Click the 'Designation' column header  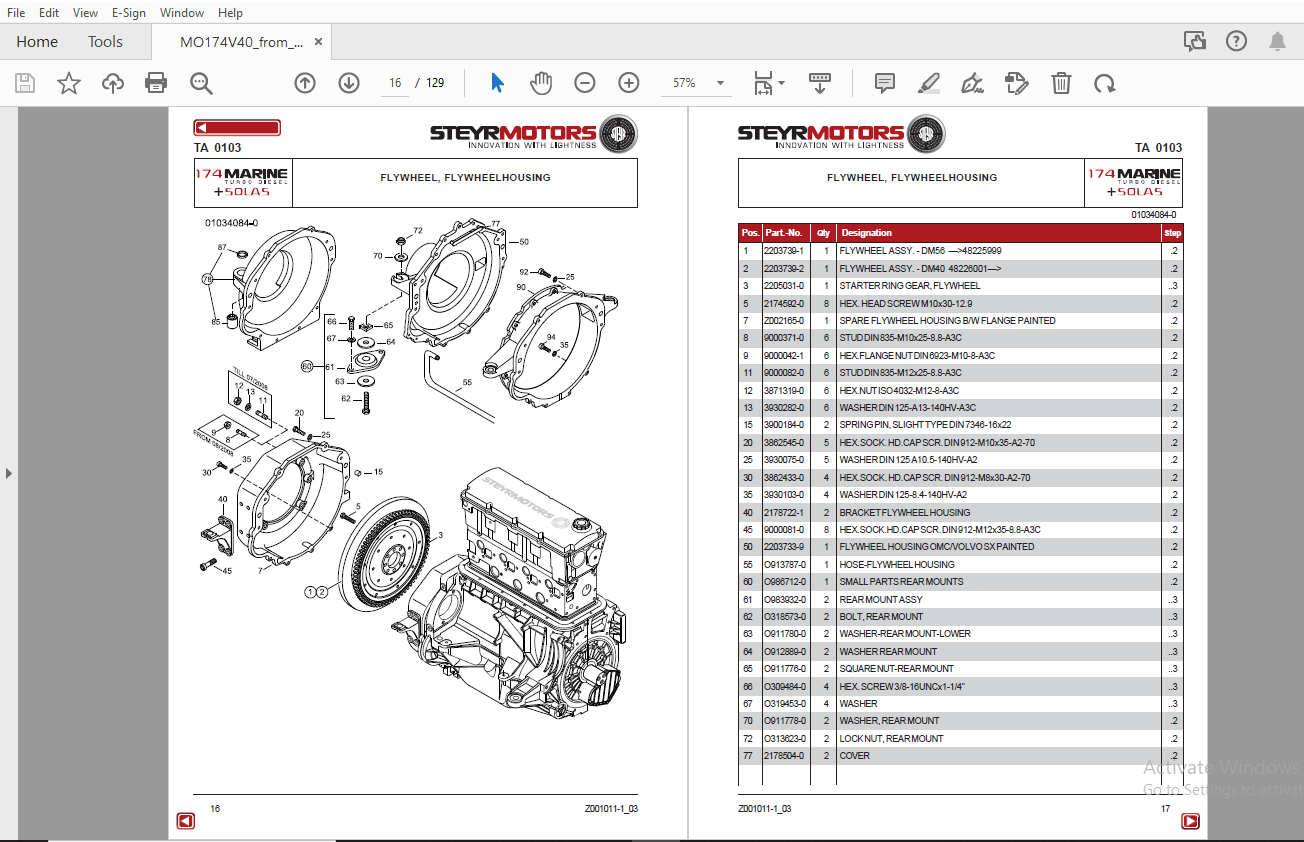(867, 233)
